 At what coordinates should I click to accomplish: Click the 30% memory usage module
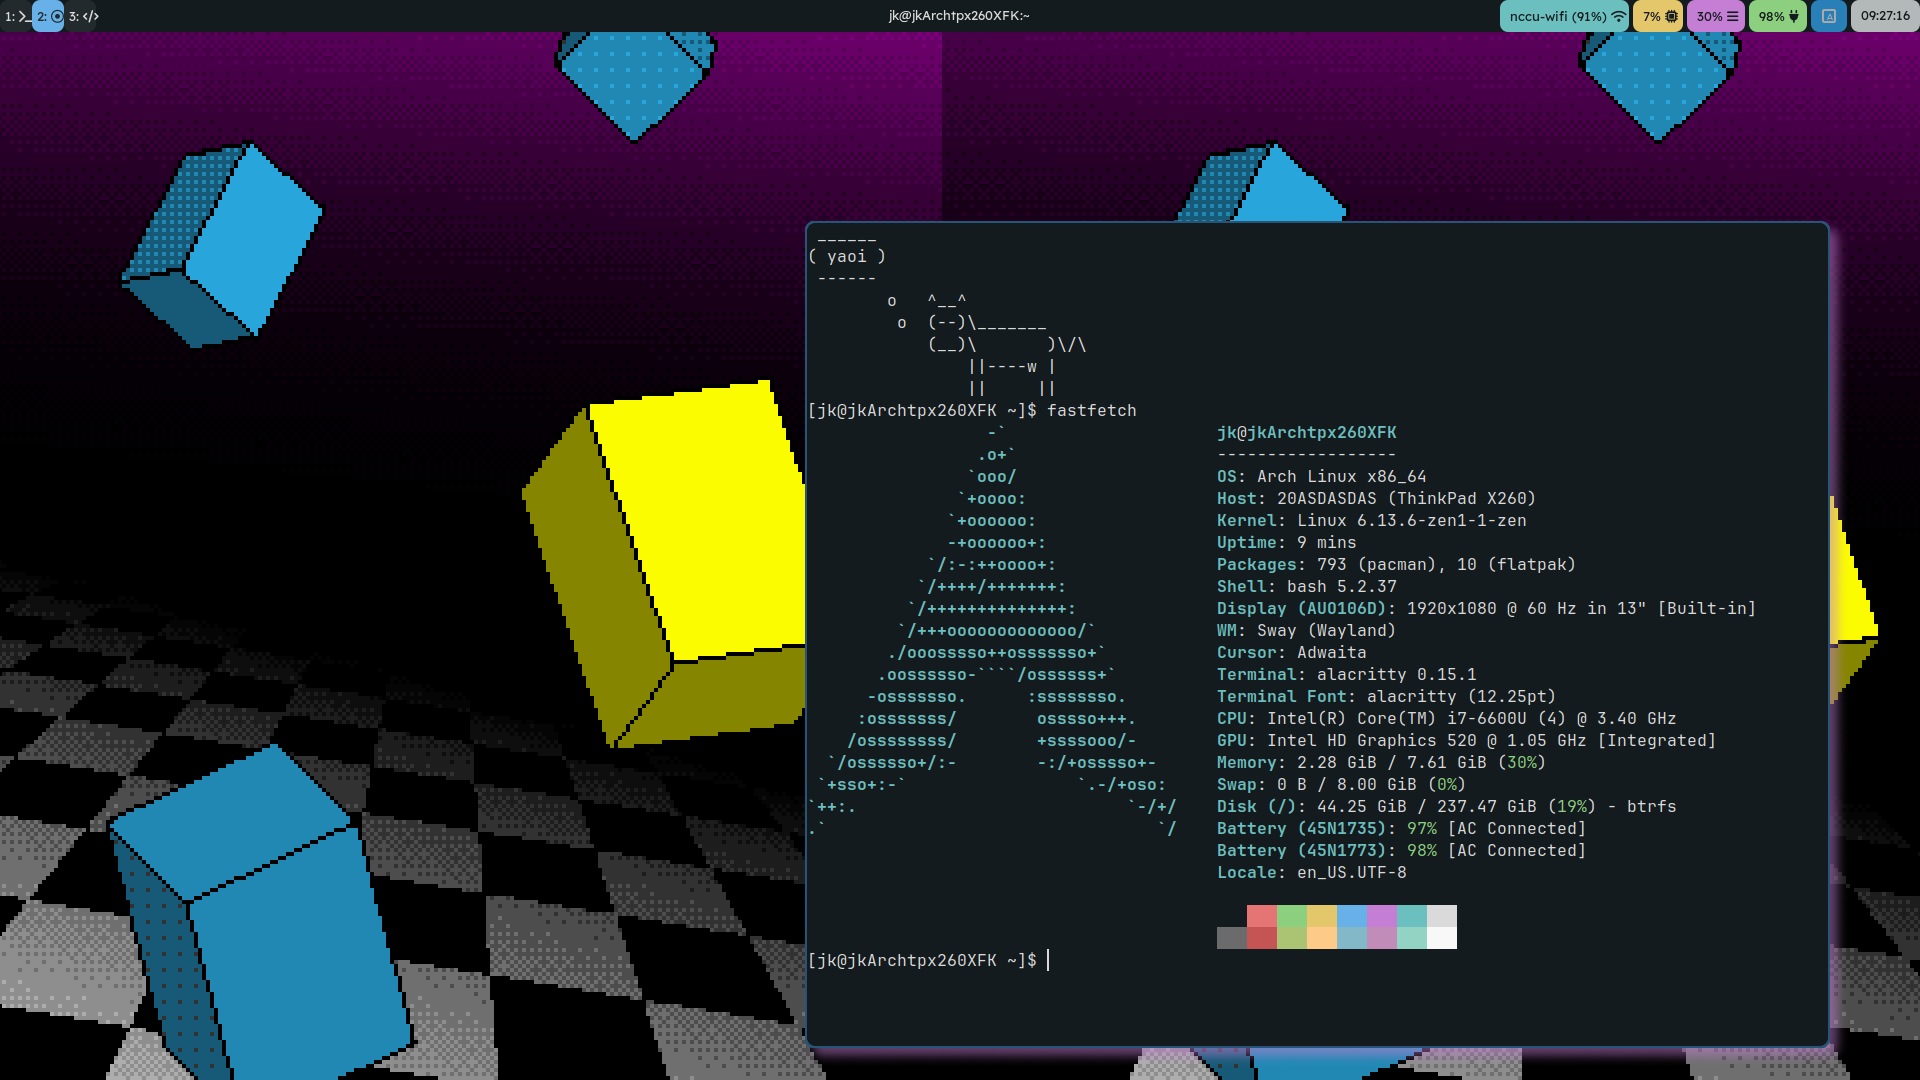click(x=1716, y=16)
